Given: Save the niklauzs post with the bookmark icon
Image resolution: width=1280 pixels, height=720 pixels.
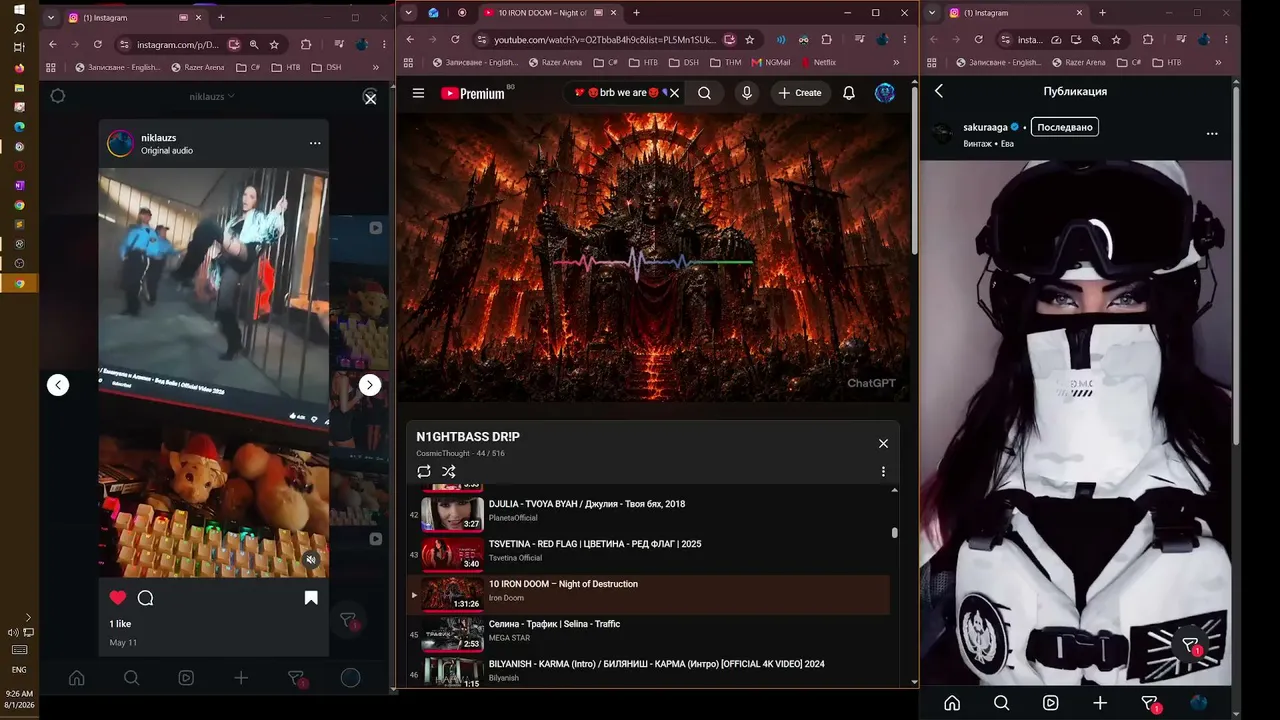Looking at the screenshot, I should [311, 598].
